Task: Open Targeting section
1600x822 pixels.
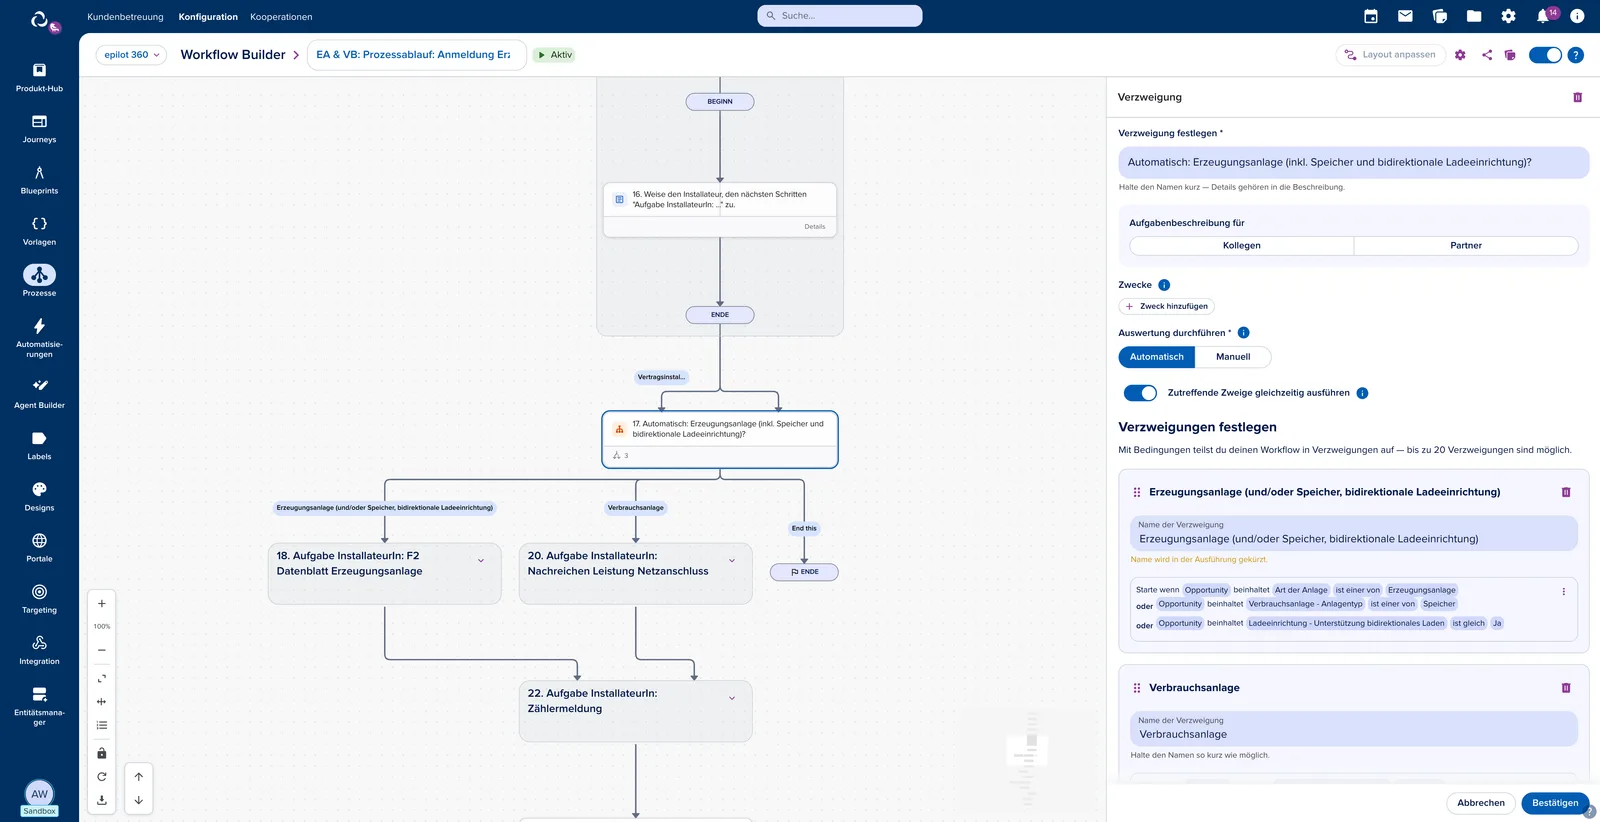Action: tap(39, 599)
